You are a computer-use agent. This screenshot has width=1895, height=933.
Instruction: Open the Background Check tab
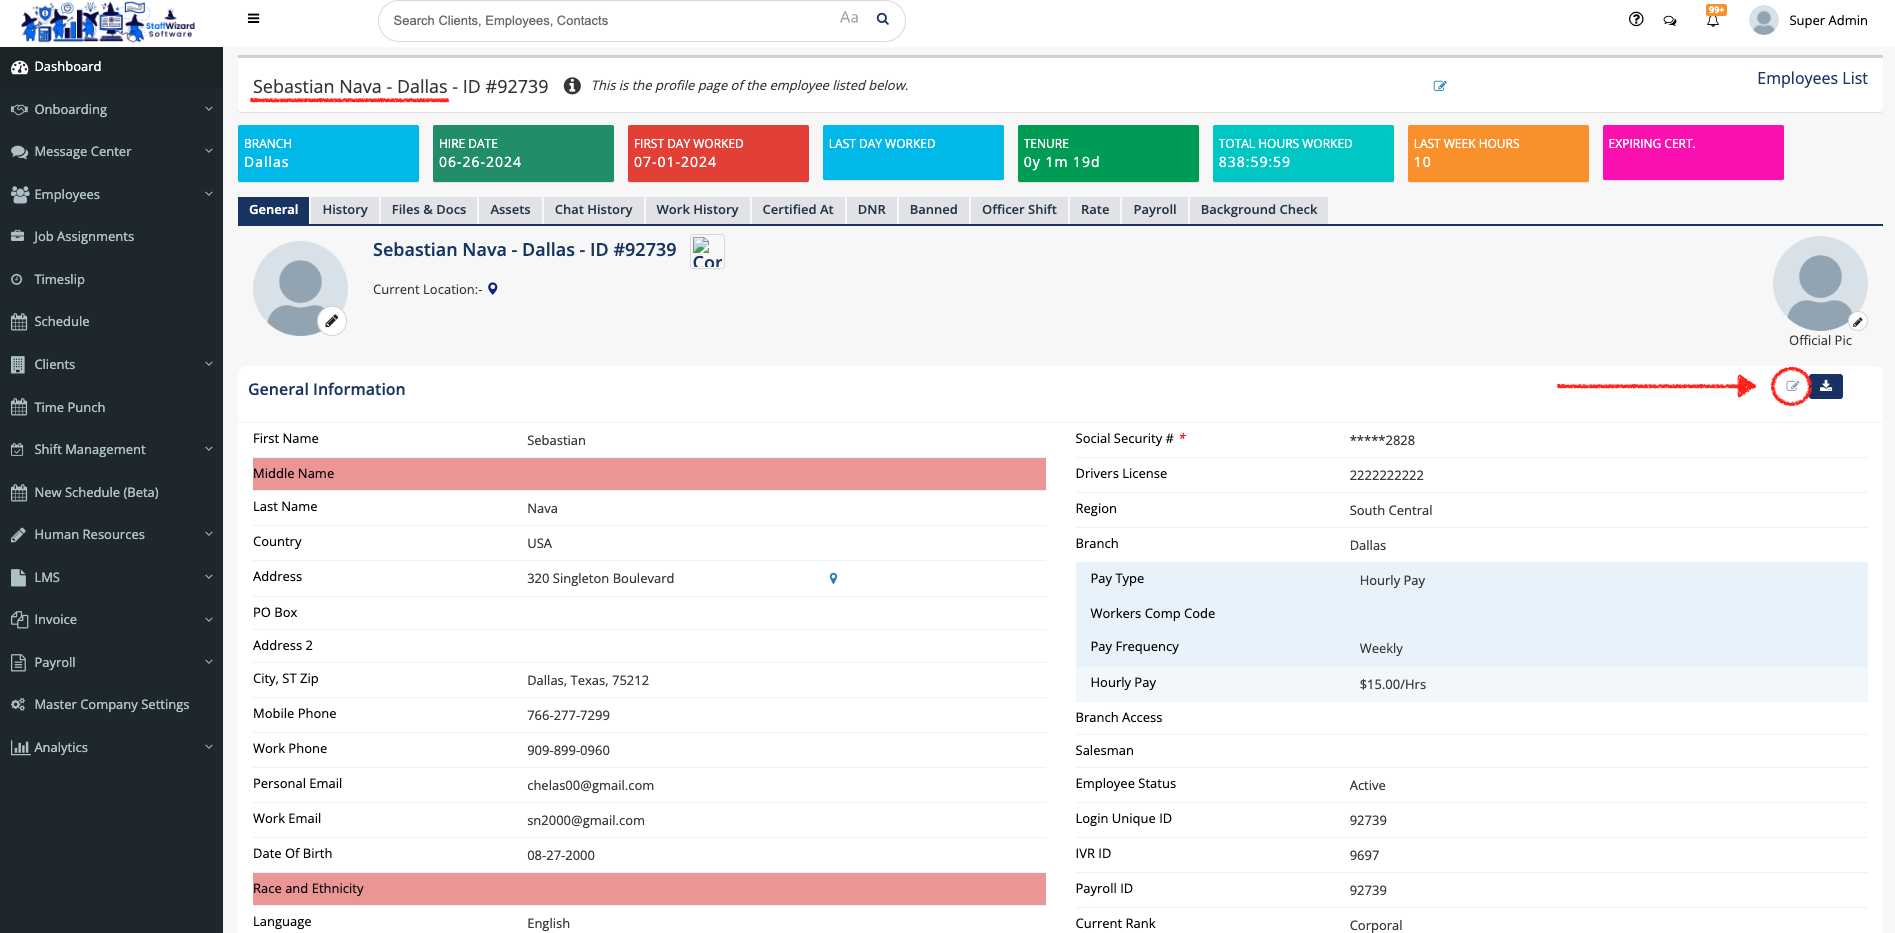point(1258,209)
